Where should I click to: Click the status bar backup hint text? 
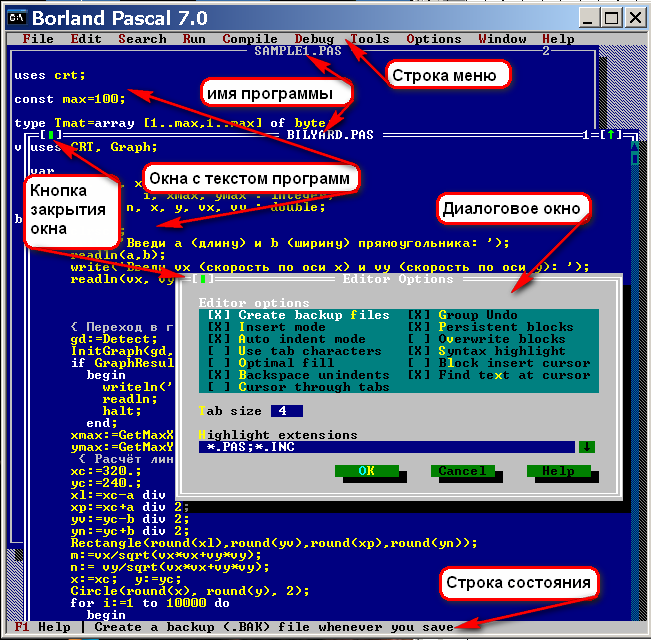[274, 627]
